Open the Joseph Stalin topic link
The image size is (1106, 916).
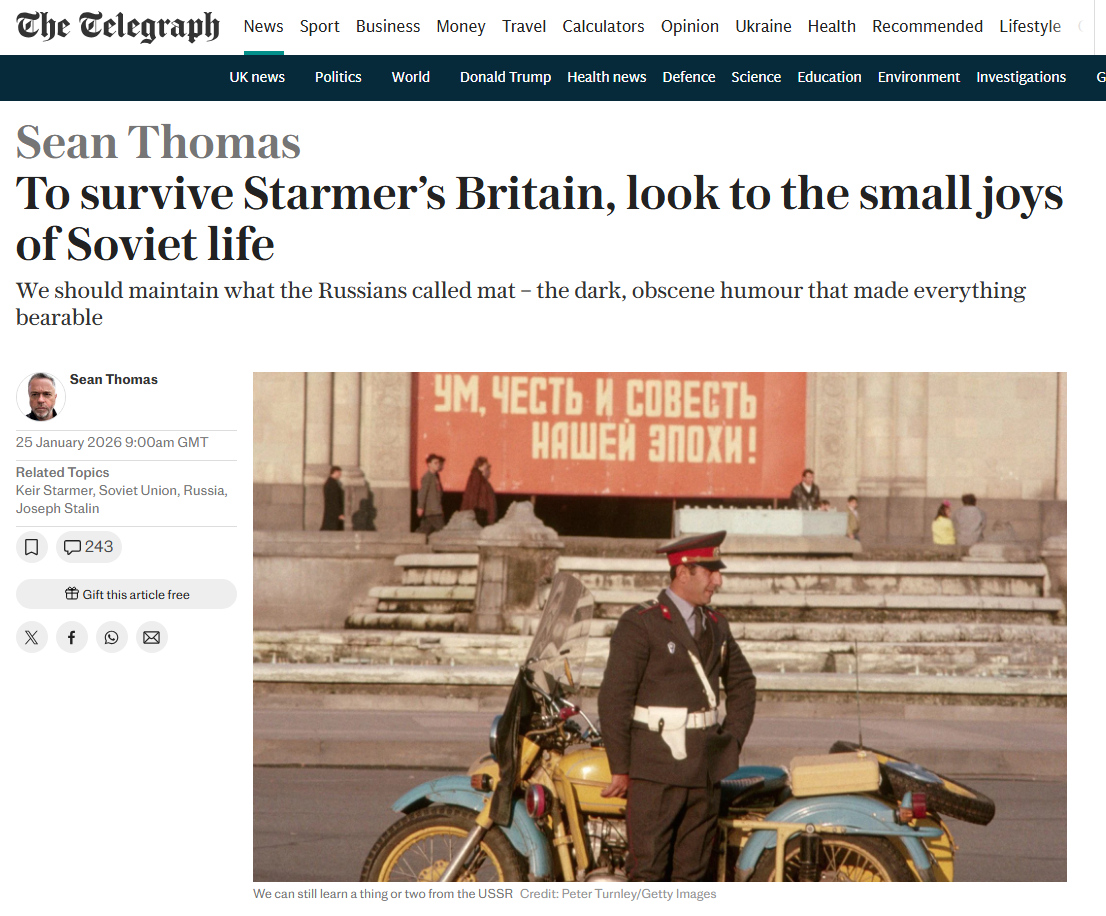tap(58, 508)
